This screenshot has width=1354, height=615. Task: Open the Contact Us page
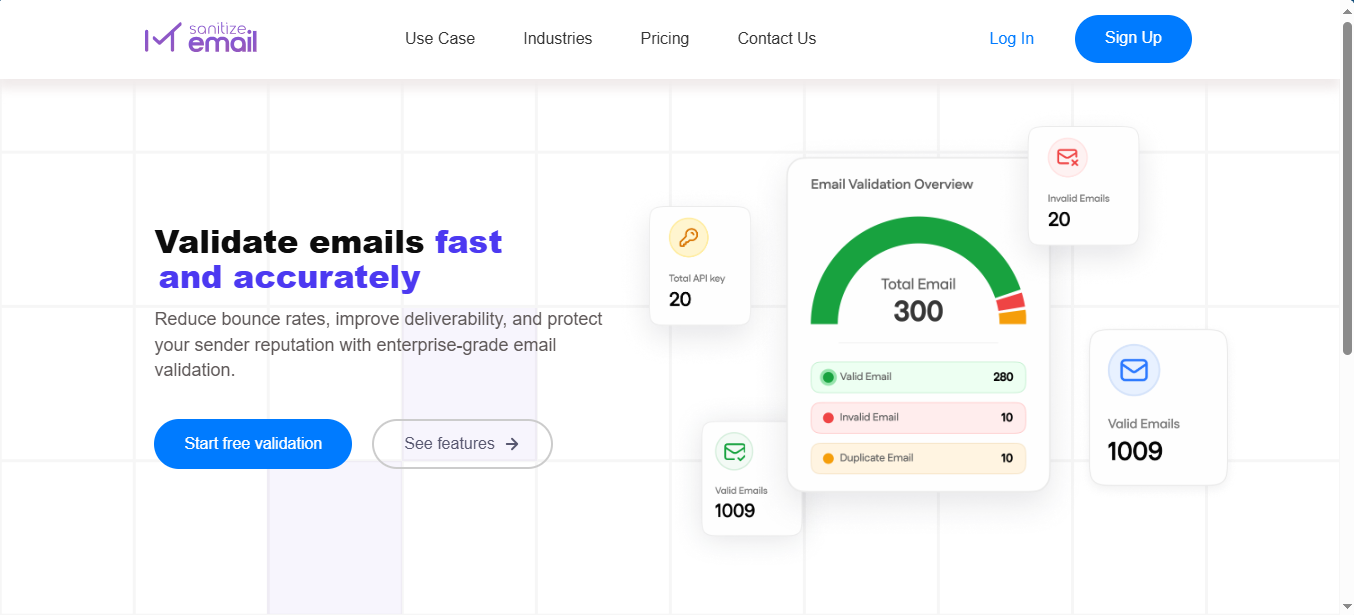tap(777, 38)
